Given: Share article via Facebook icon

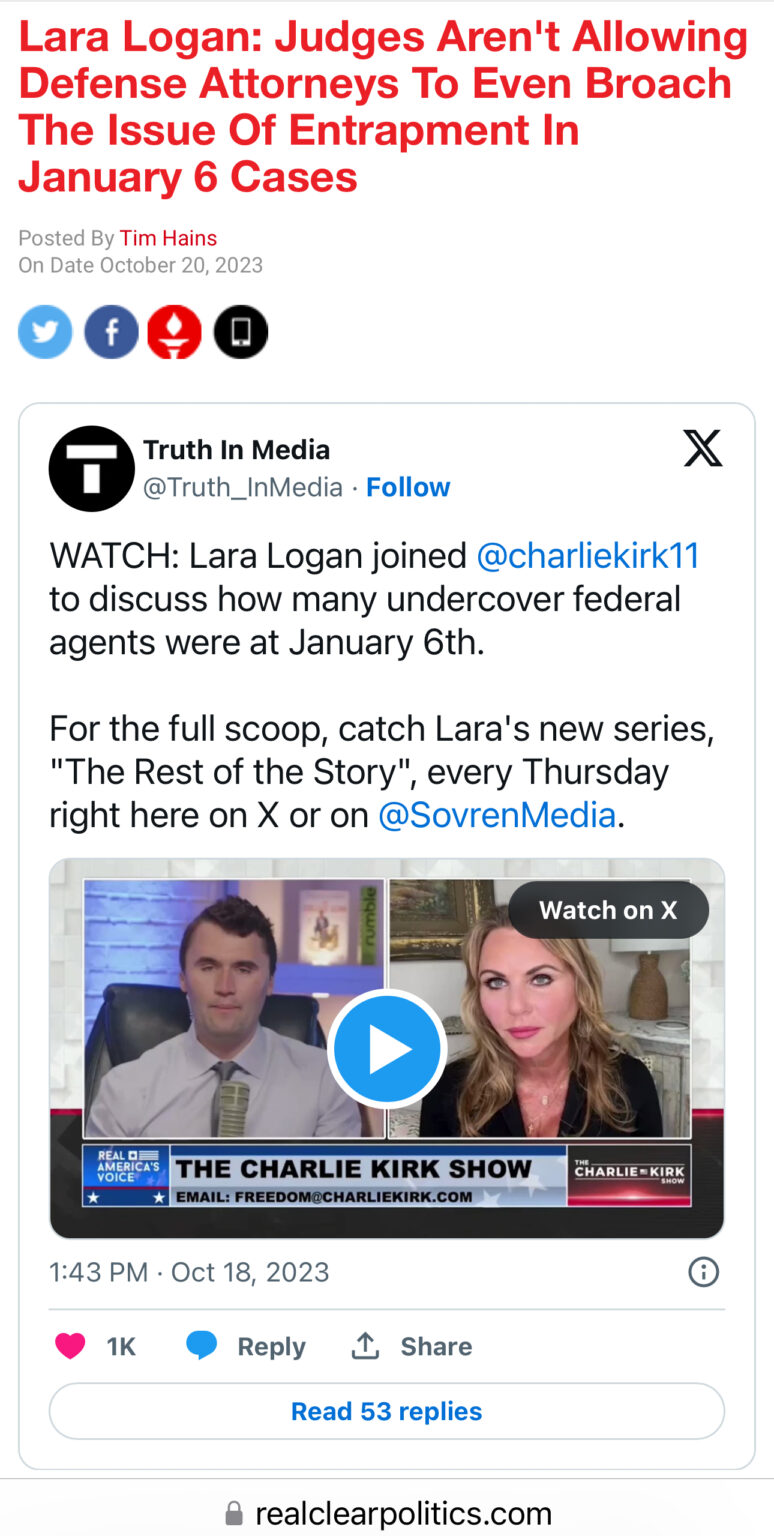Looking at the screenshot, I should point(111,332).
